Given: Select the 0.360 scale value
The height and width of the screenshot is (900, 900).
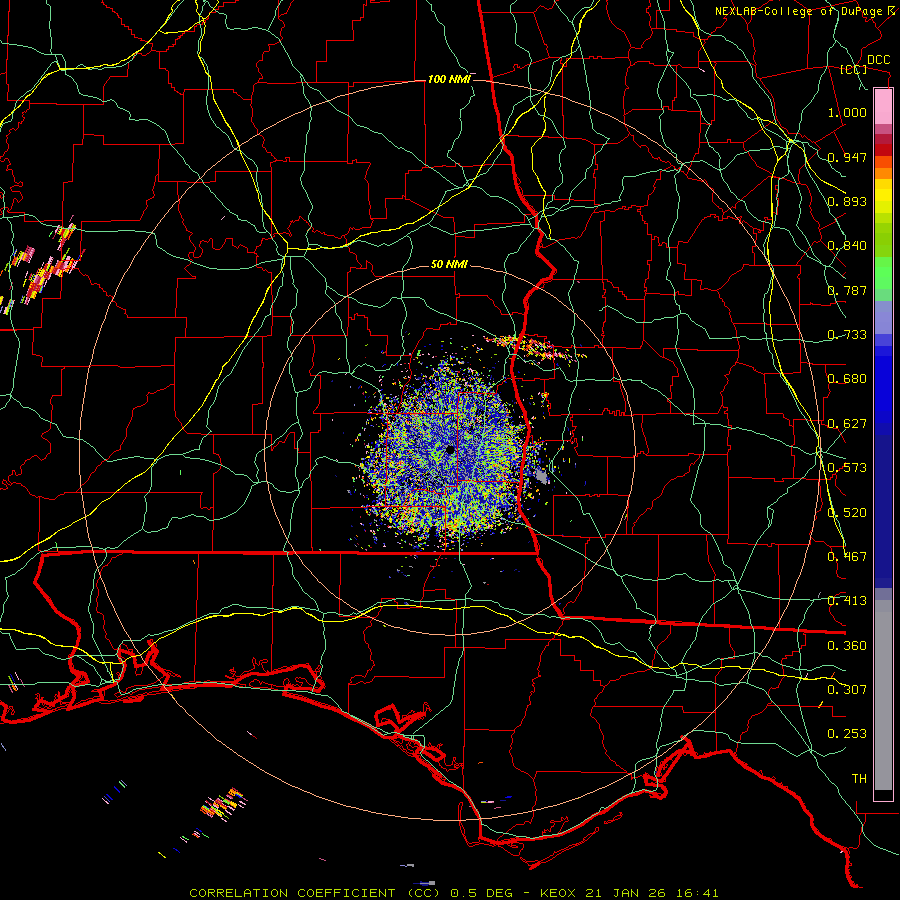Looking at the screenshot, I should pos(847,646).
